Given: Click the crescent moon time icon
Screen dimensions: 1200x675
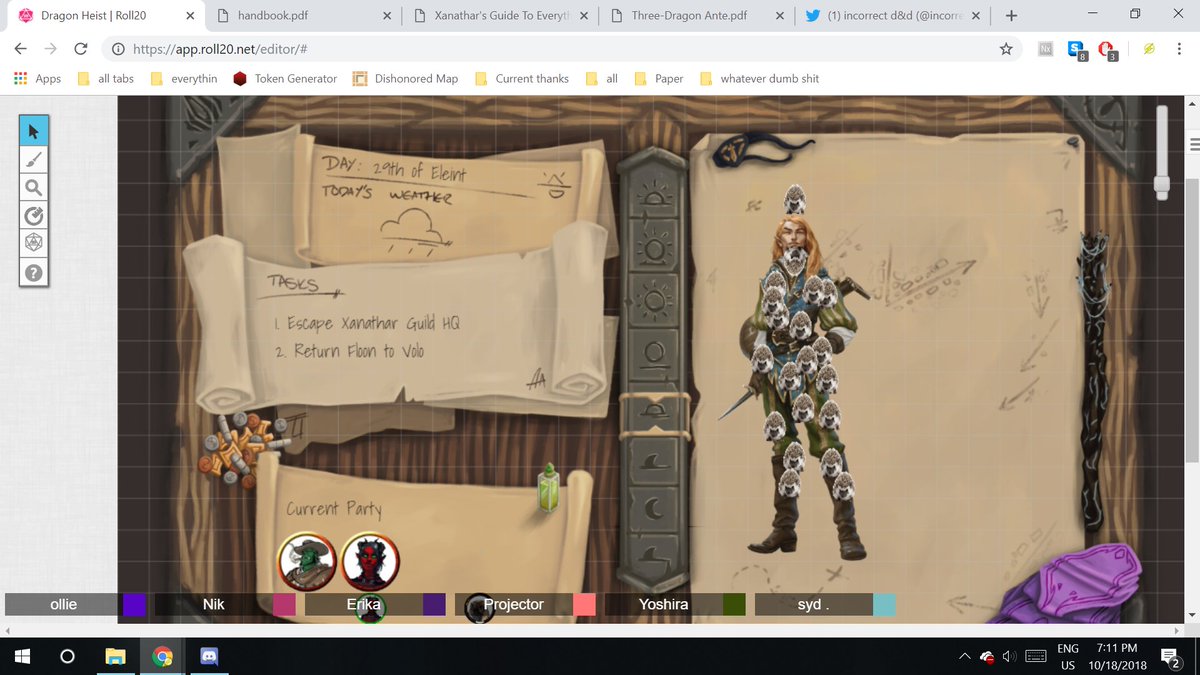Looking at the screenshot, I should coord(654,509).
